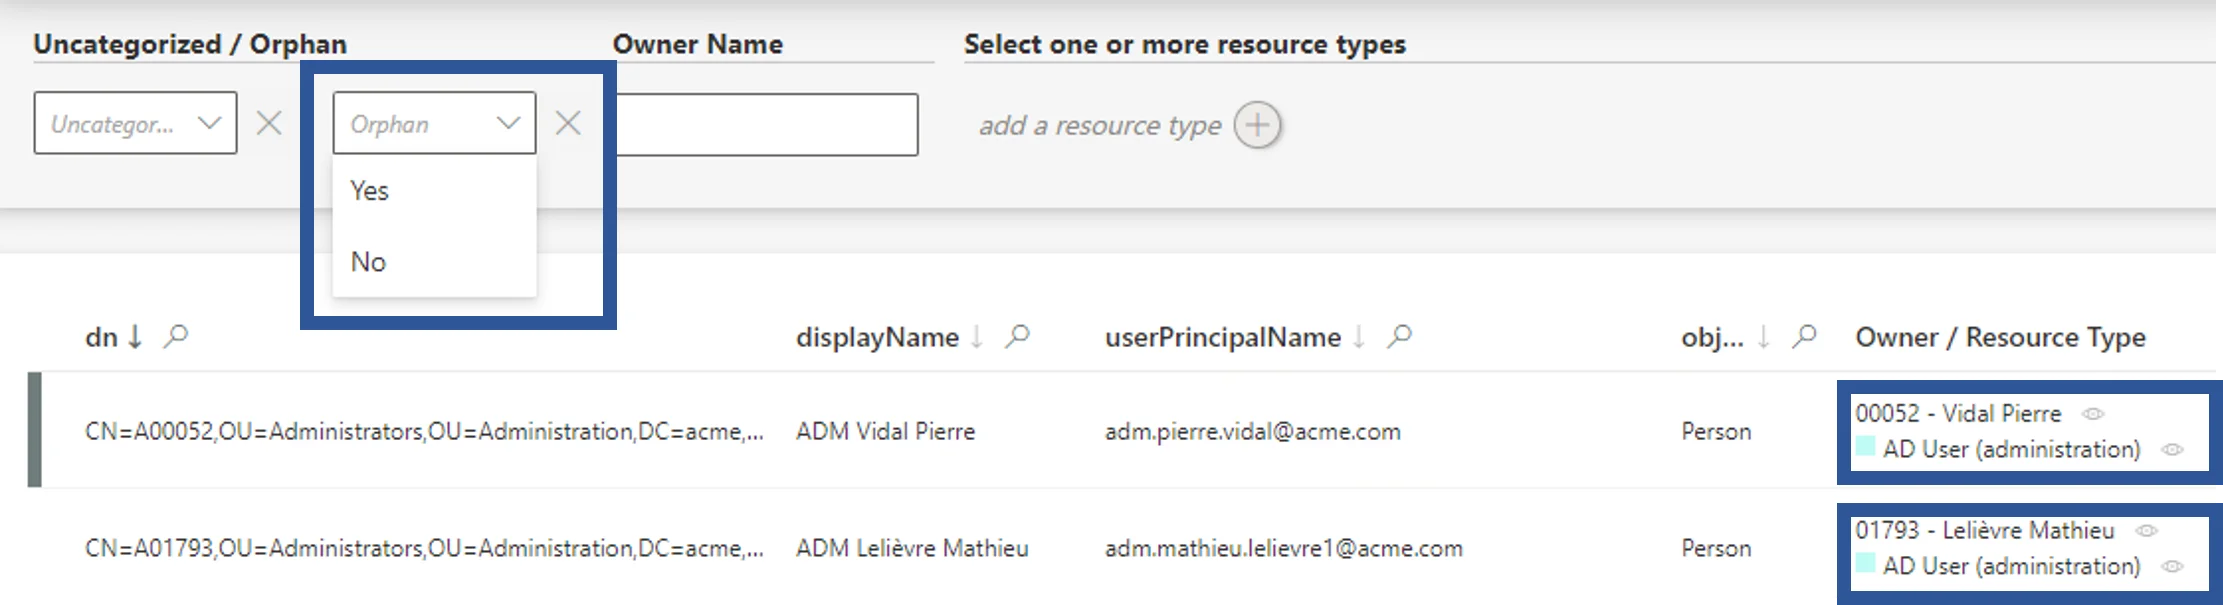2223x605 pixels.
Task: Search the userPrincipalName column
Action: pyautogui.click(x=1400, y=336)
